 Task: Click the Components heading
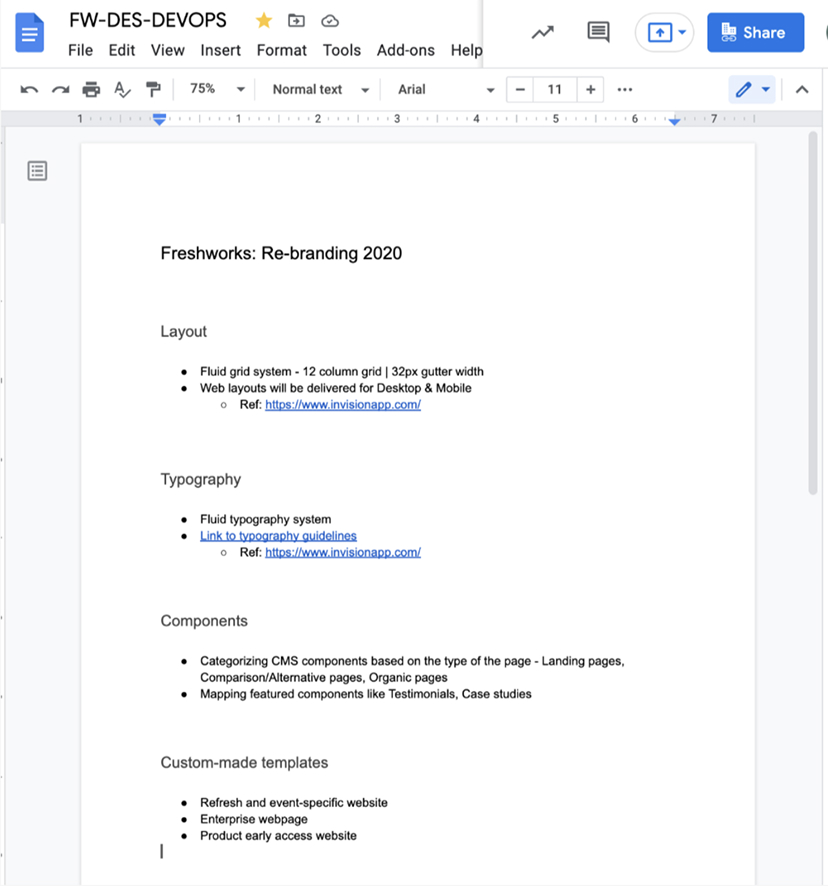pyautogui.click(x=204, y=621)
